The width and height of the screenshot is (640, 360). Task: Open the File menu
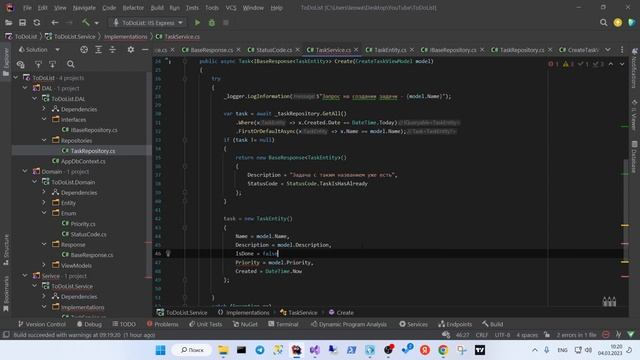pyautogui.click(x=27, y=8)
